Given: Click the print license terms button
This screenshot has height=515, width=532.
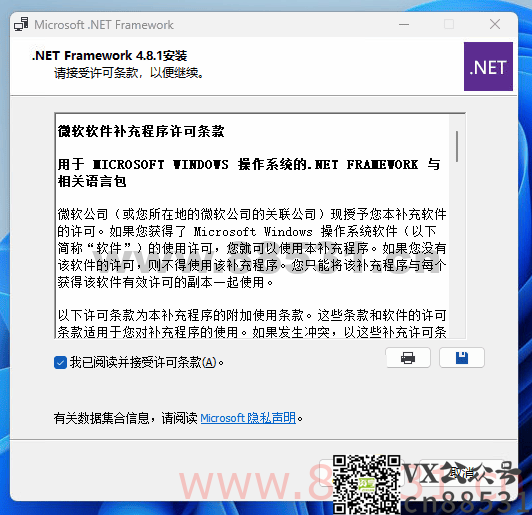Looking at the screenshot, I should pyautogui.click(x=408, y=358).
